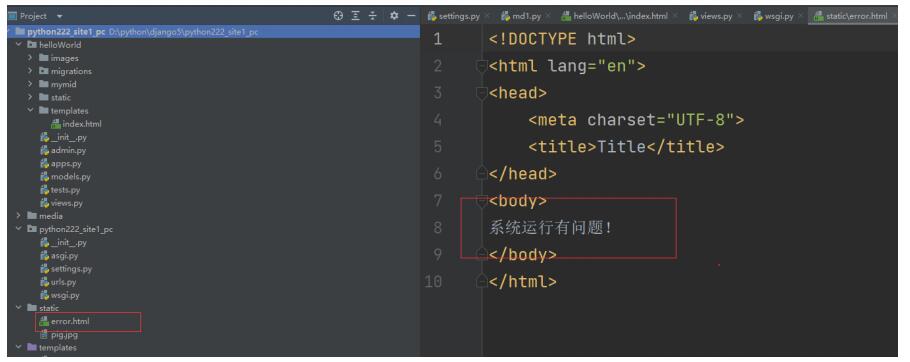910x362 pixels.
Task: Click the Expand All icon in Project panel
Action: pyautogui.click(x=356, y=16)
